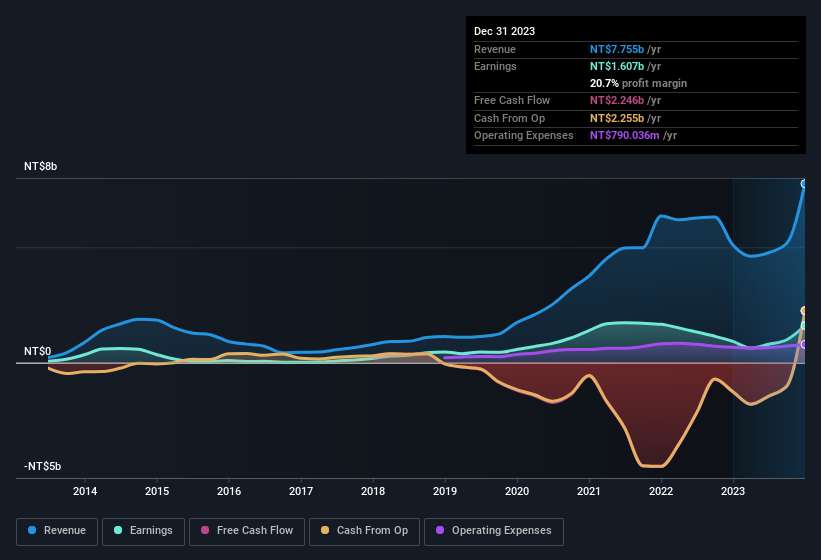The width and height of the screenshot is (821, 560).
Task: Click the 2021 x-axis label
Action: click(589, 491)
